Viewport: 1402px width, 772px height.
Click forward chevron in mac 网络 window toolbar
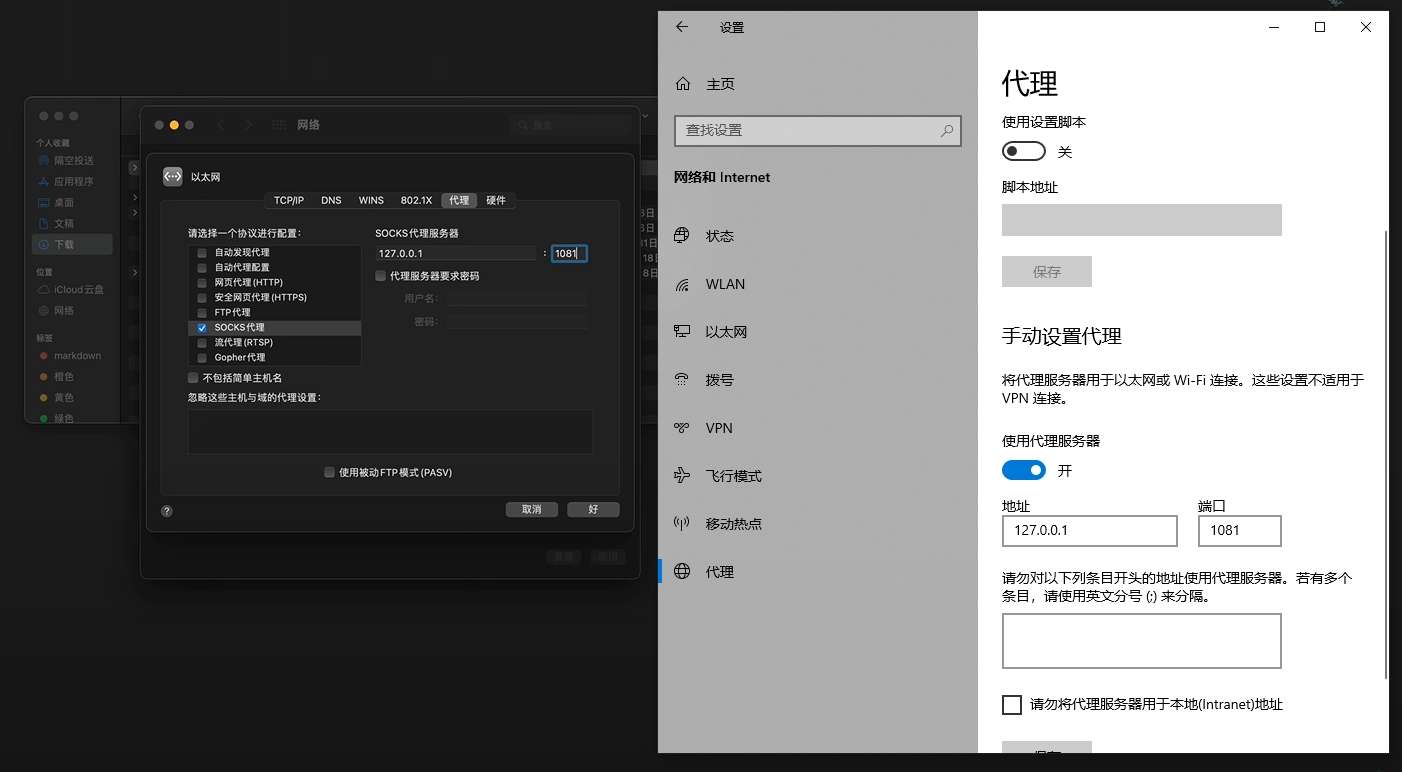click(249, 125)
